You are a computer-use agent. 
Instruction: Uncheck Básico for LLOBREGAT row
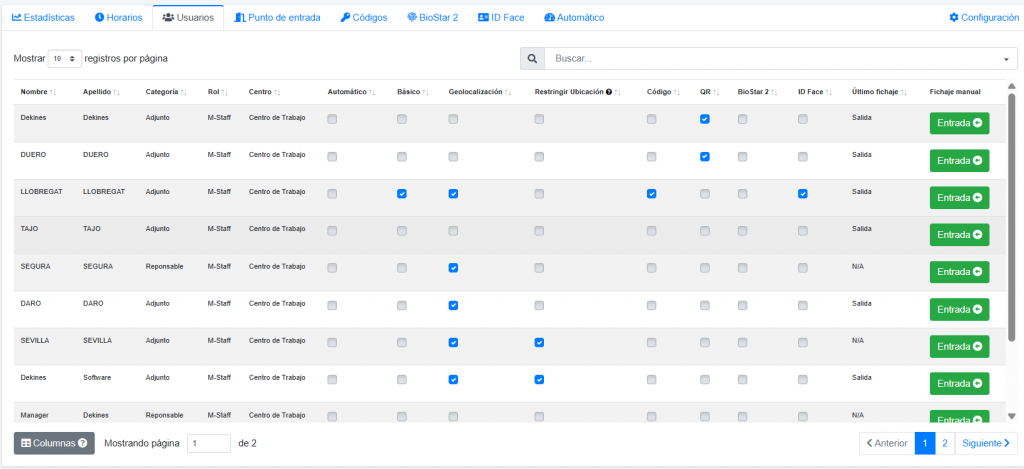[x=402, y=194]
